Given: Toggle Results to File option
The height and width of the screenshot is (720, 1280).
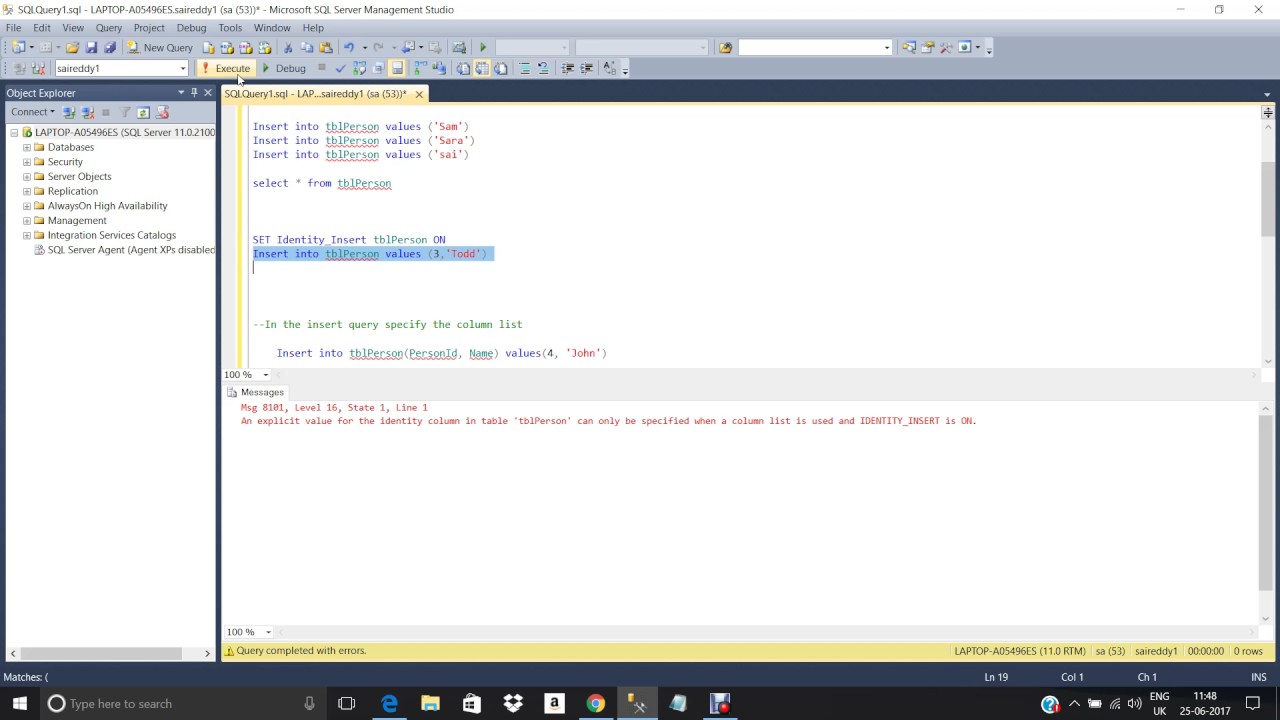Looking at the screenshot, I should pos(500,68).
